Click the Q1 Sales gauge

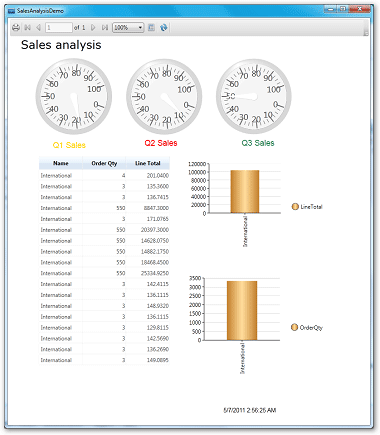(74, 97)
